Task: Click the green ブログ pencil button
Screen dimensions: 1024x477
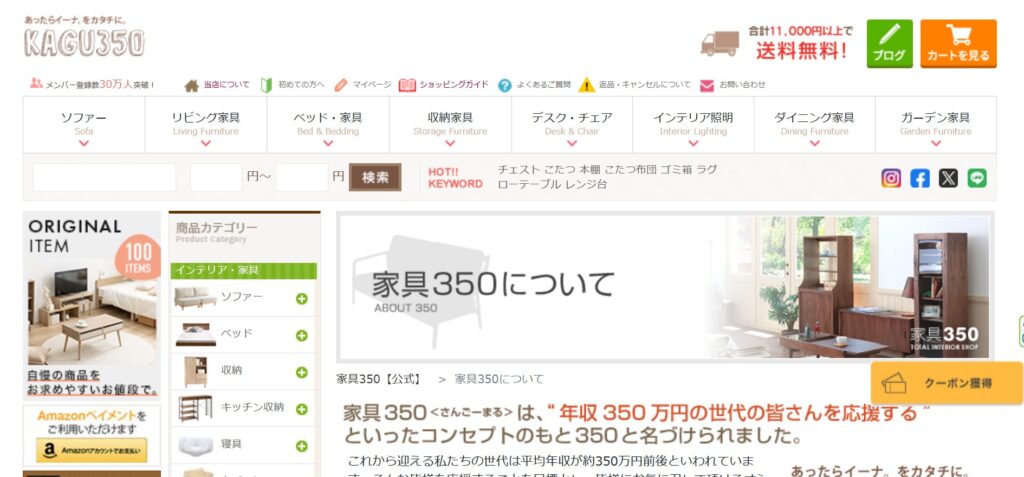Action: pos(889,43)
